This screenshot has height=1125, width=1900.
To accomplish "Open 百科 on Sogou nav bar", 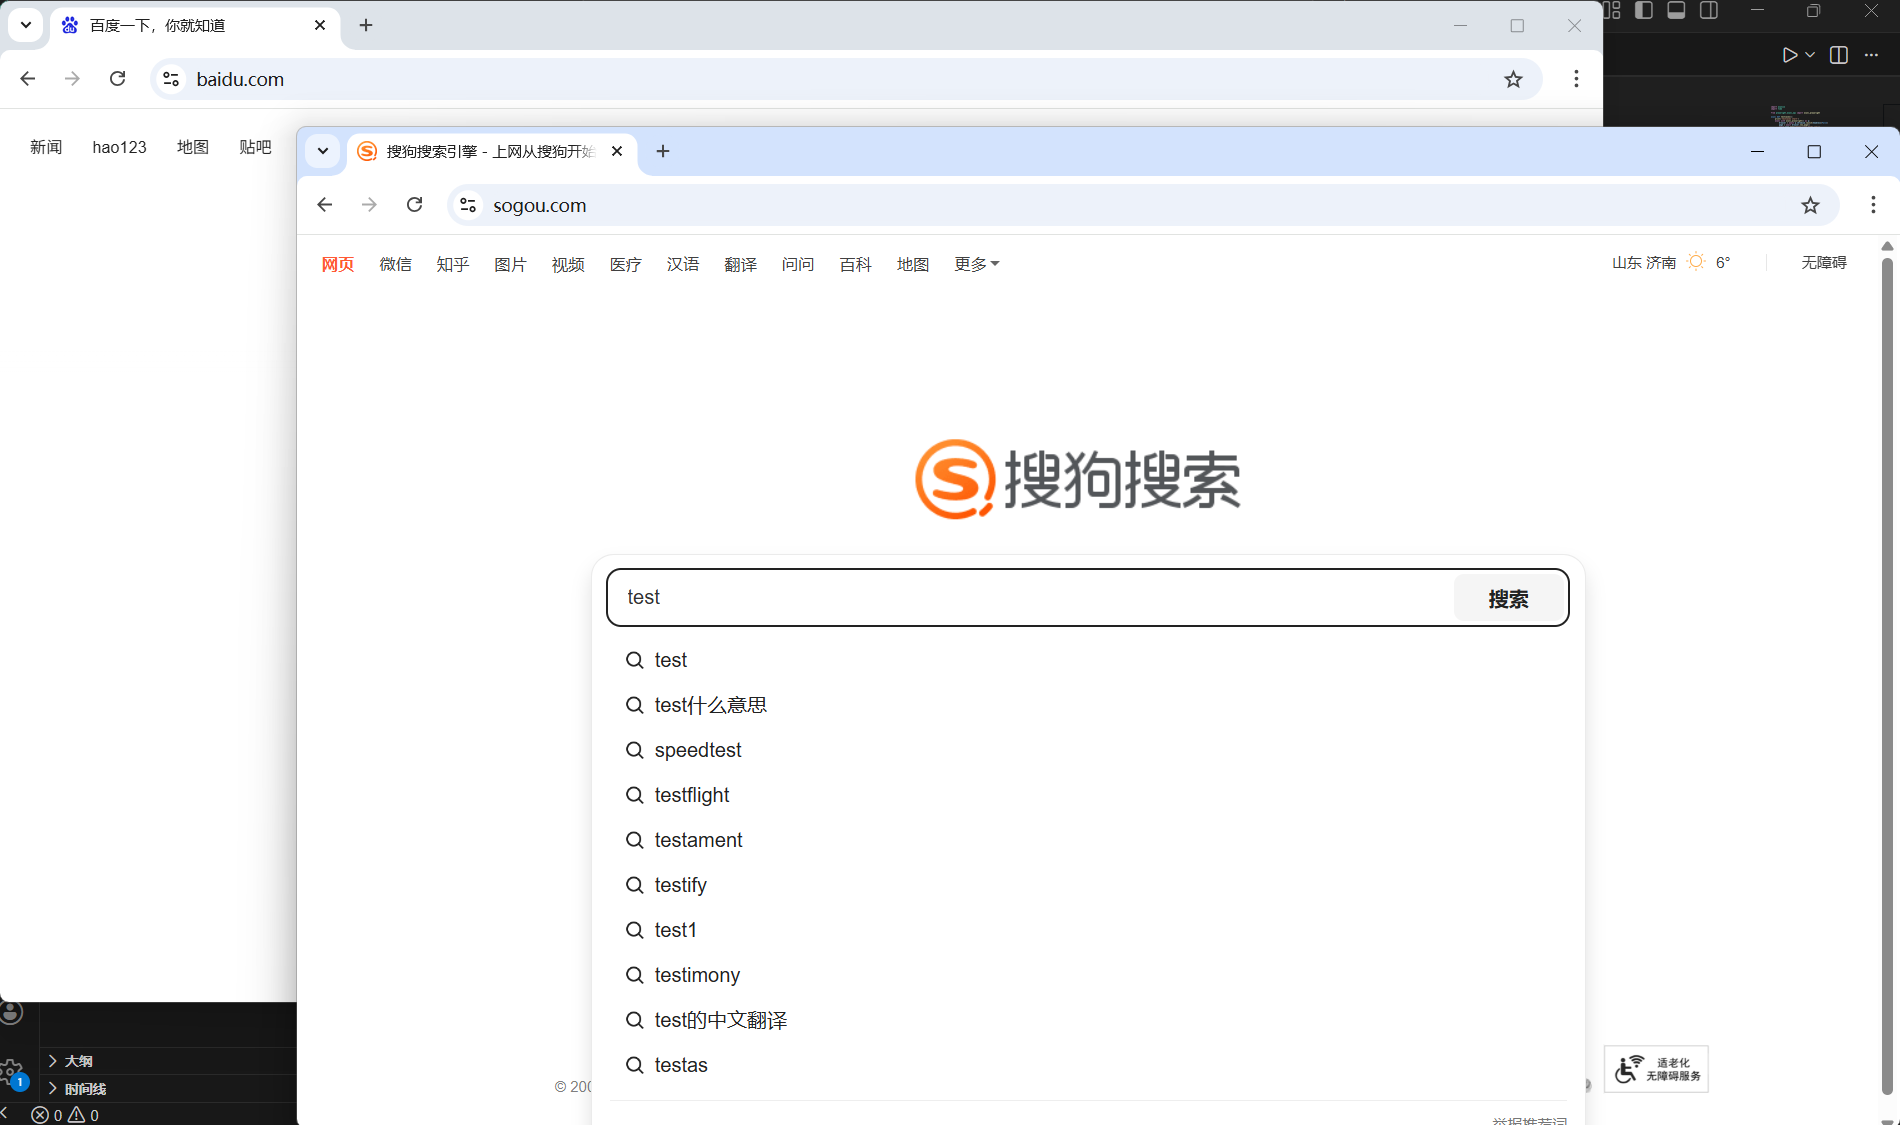I will pyautogui.click(x=855, y=264).
